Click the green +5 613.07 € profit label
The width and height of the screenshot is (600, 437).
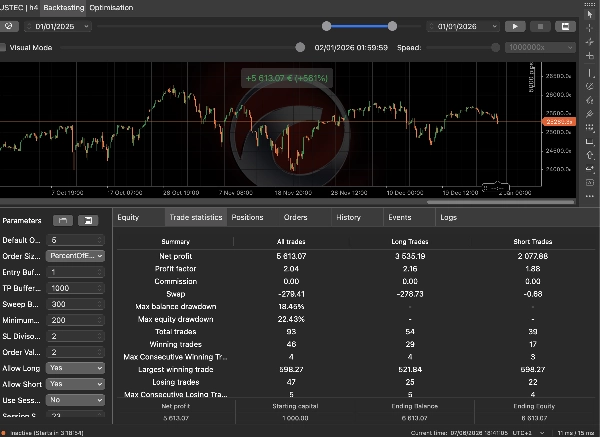287,78
